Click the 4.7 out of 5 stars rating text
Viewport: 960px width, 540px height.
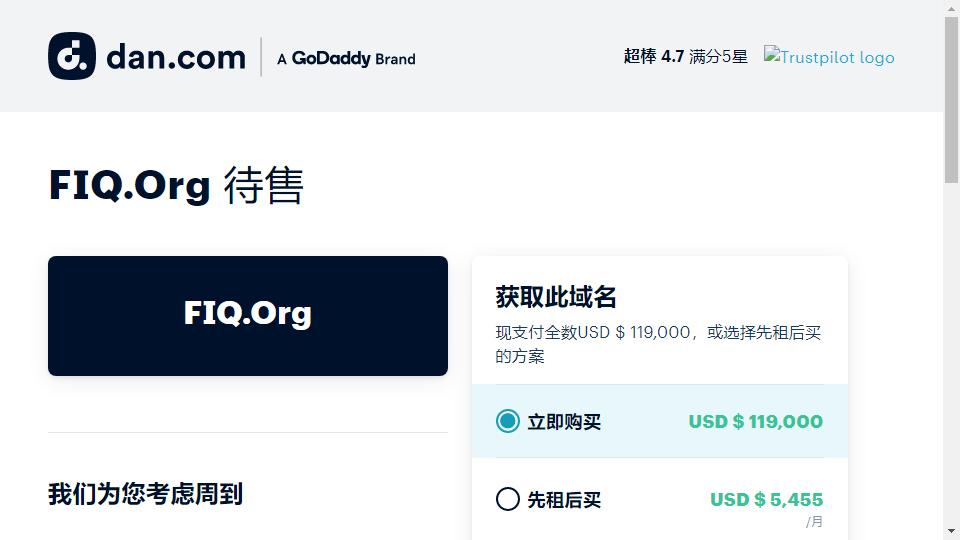tap(686, 56)
